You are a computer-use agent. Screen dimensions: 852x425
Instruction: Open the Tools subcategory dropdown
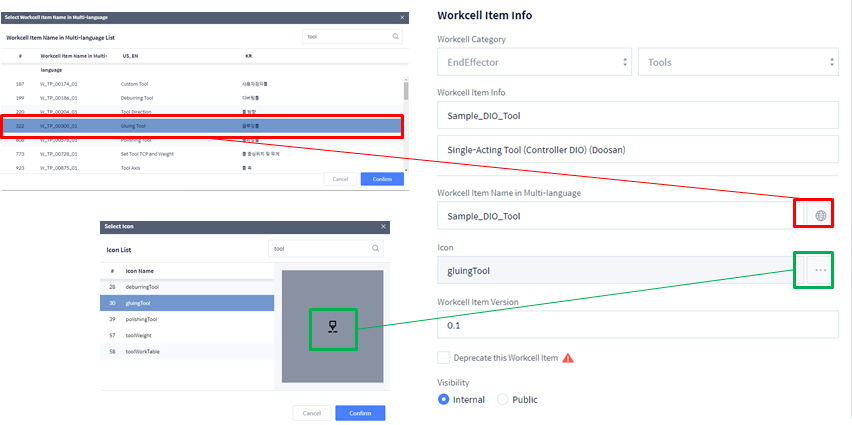[738, 62]
